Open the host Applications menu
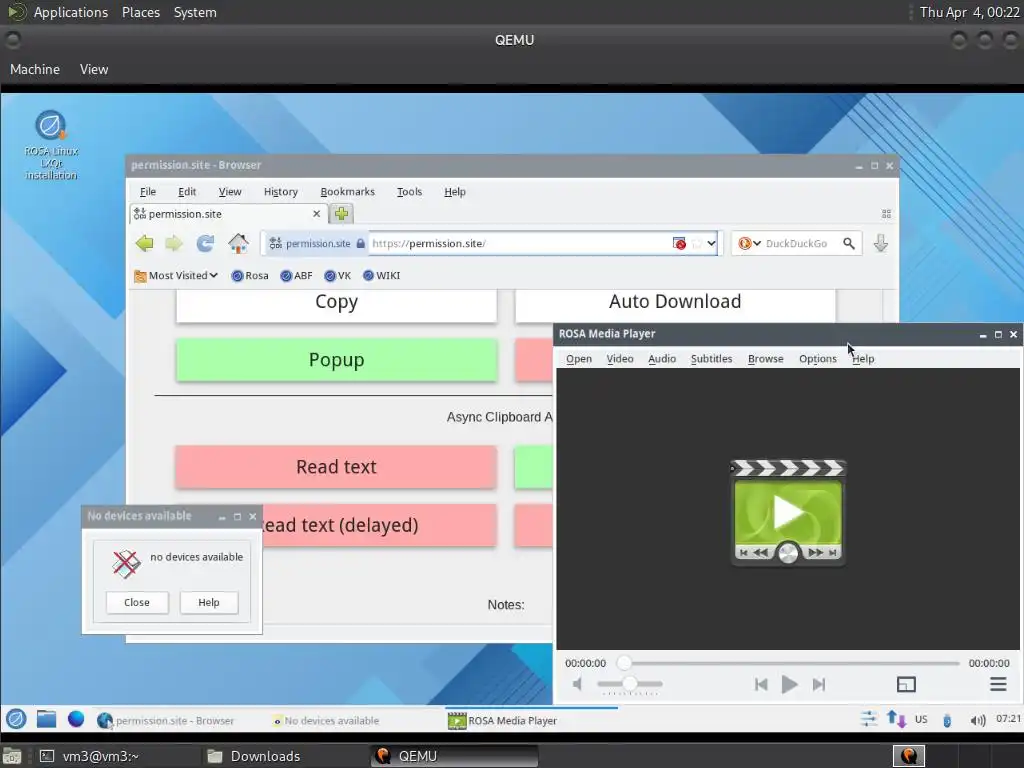The image size is (1024, 768). 71,12
